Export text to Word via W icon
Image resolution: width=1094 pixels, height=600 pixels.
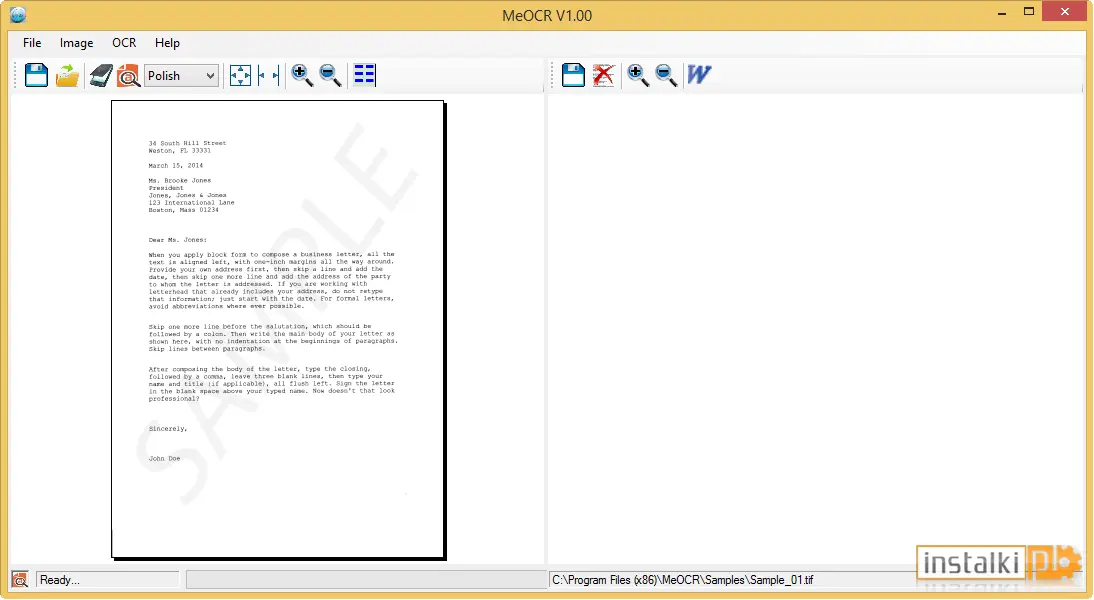tap(699, 74)
